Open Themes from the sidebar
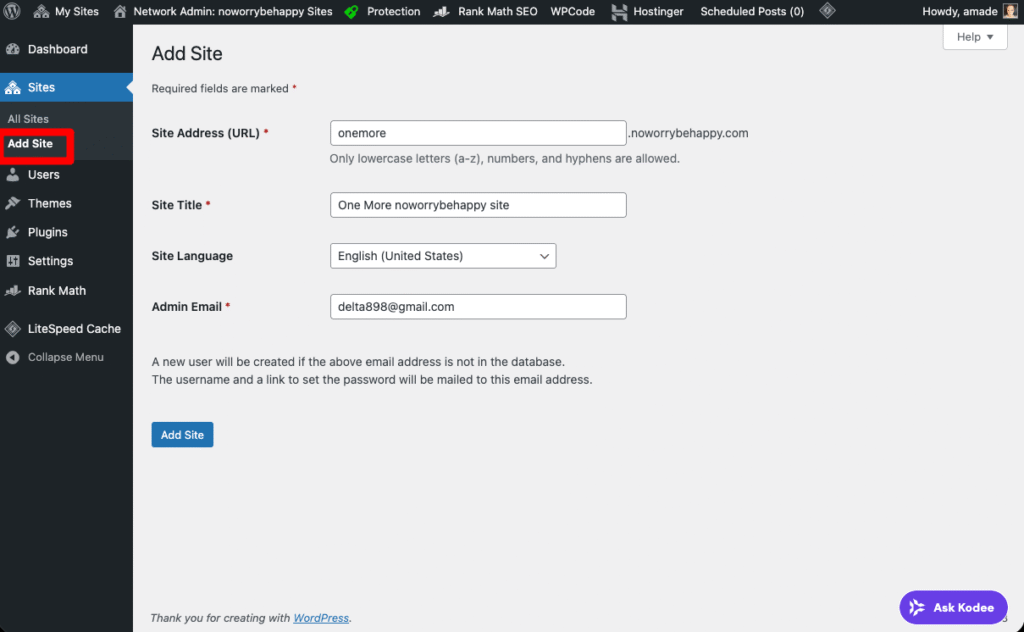Viewport: 1024px width, 632px height. click(x=49, y=203)
